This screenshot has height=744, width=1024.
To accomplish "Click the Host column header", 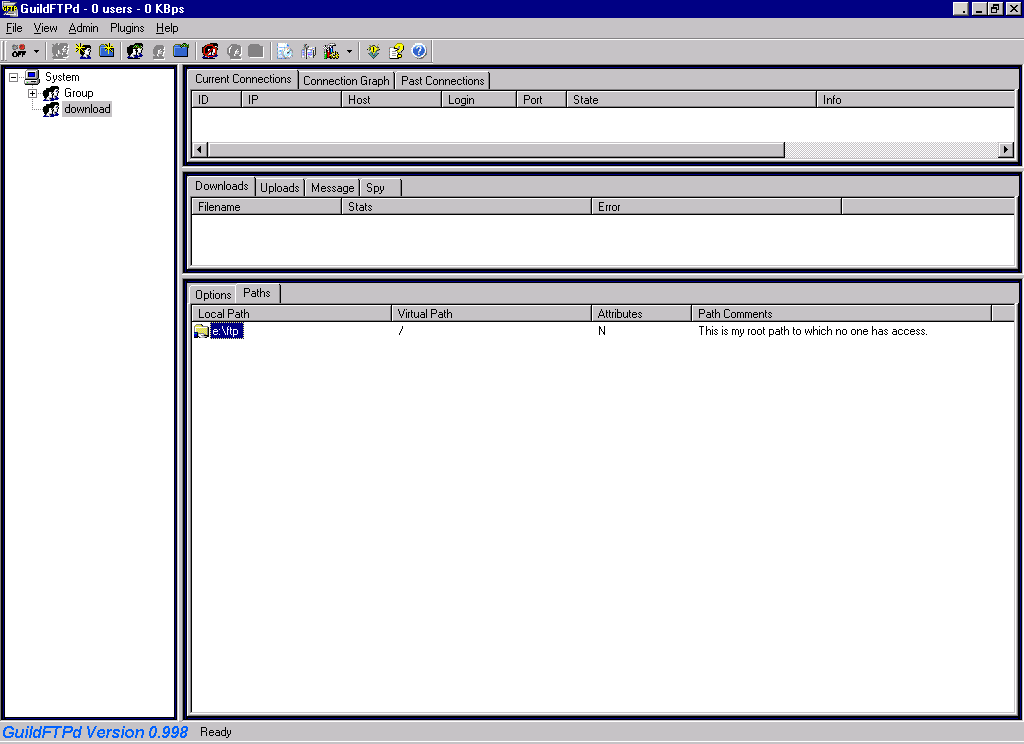I will [391, 100].
